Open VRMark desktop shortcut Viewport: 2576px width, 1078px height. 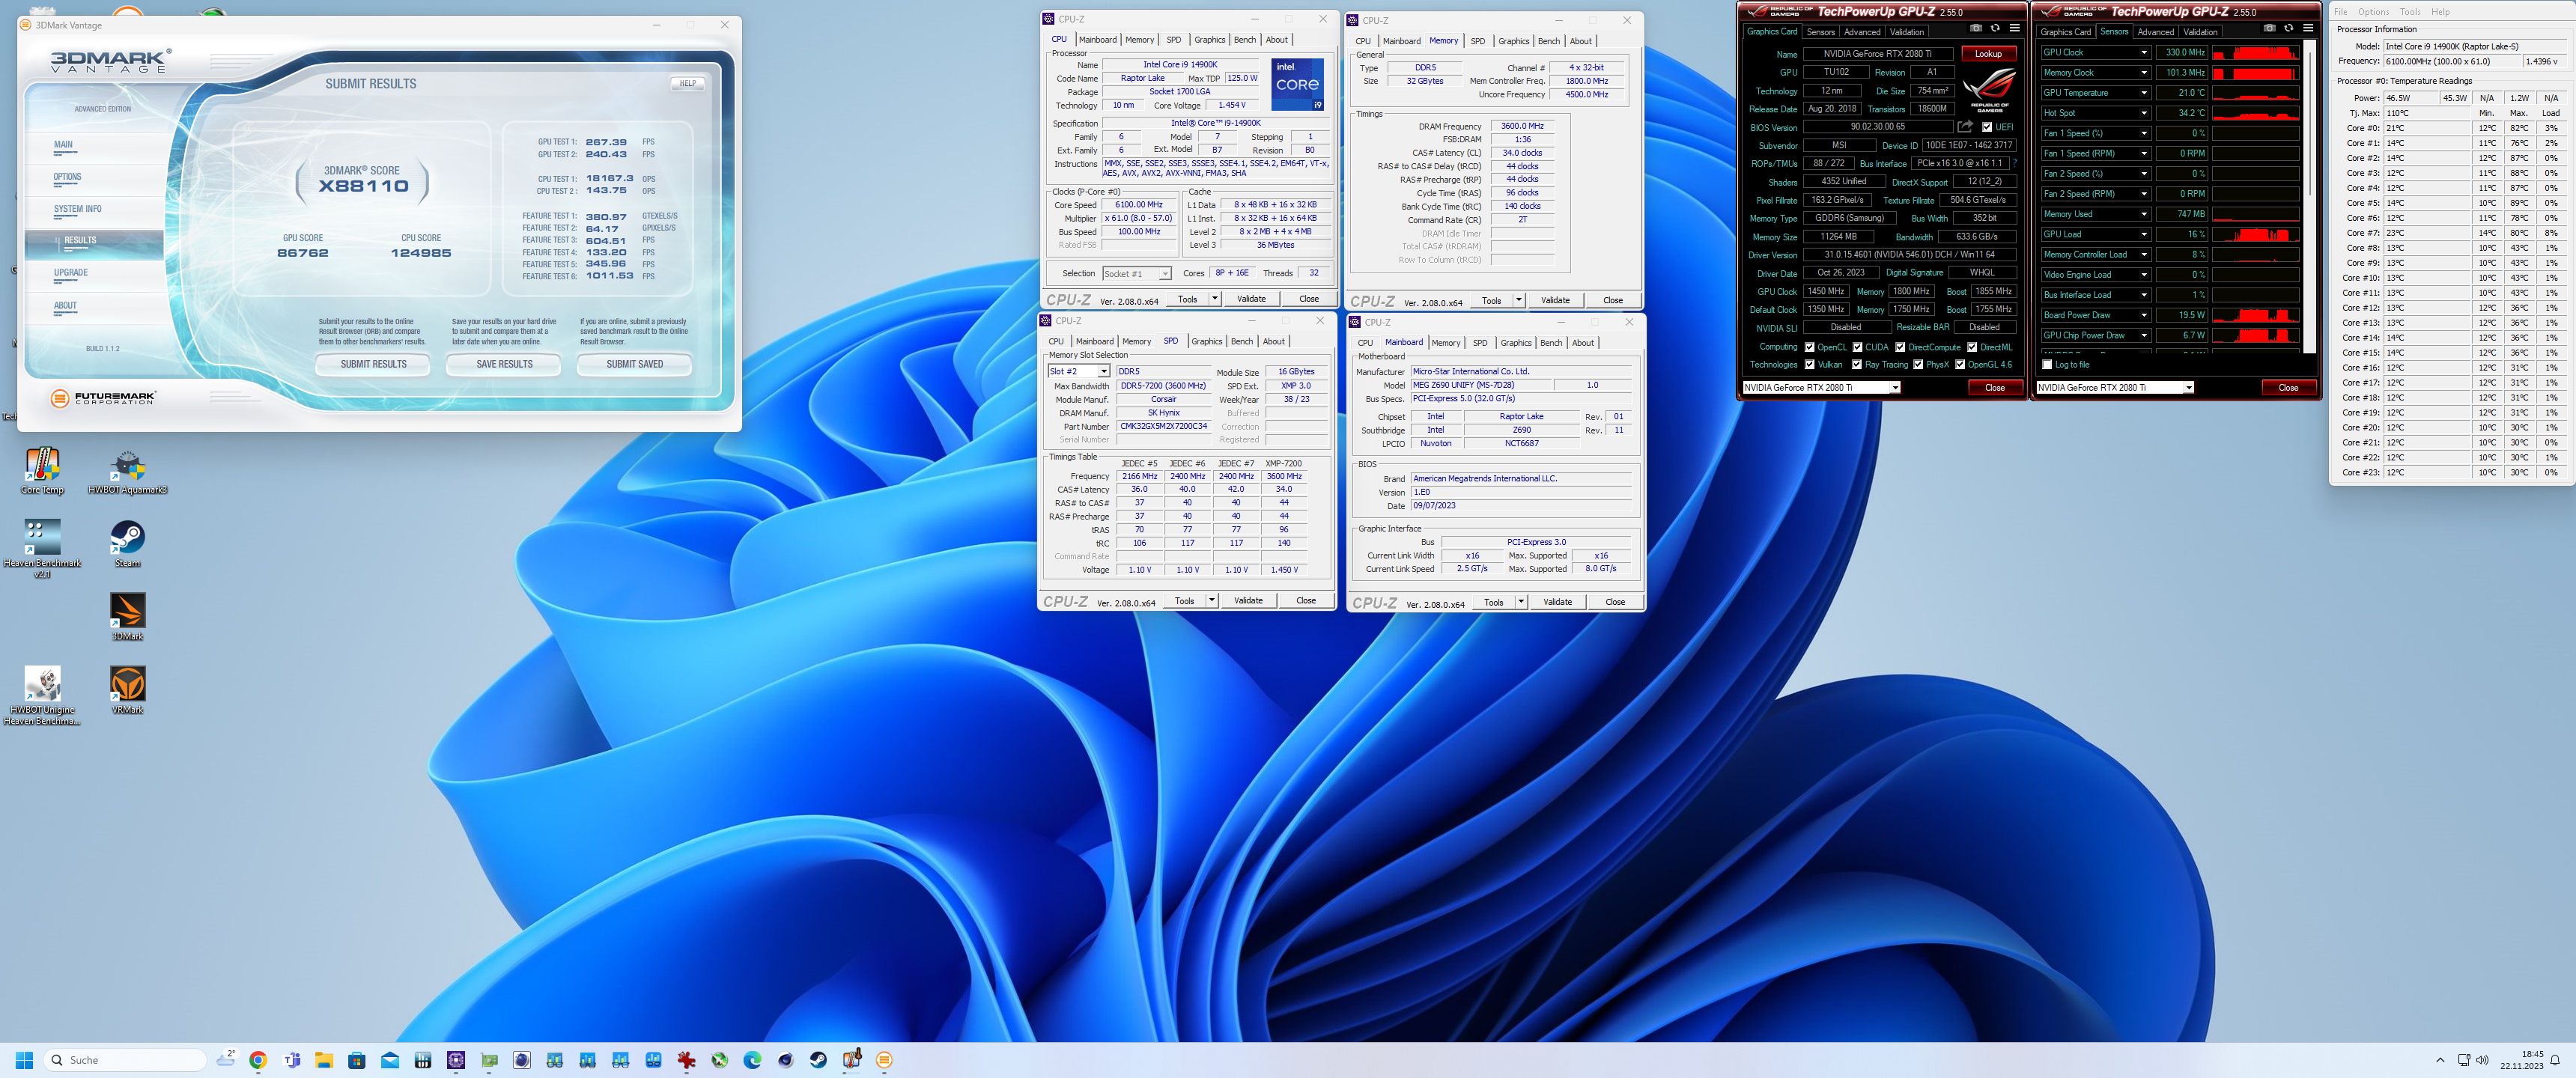127,690
